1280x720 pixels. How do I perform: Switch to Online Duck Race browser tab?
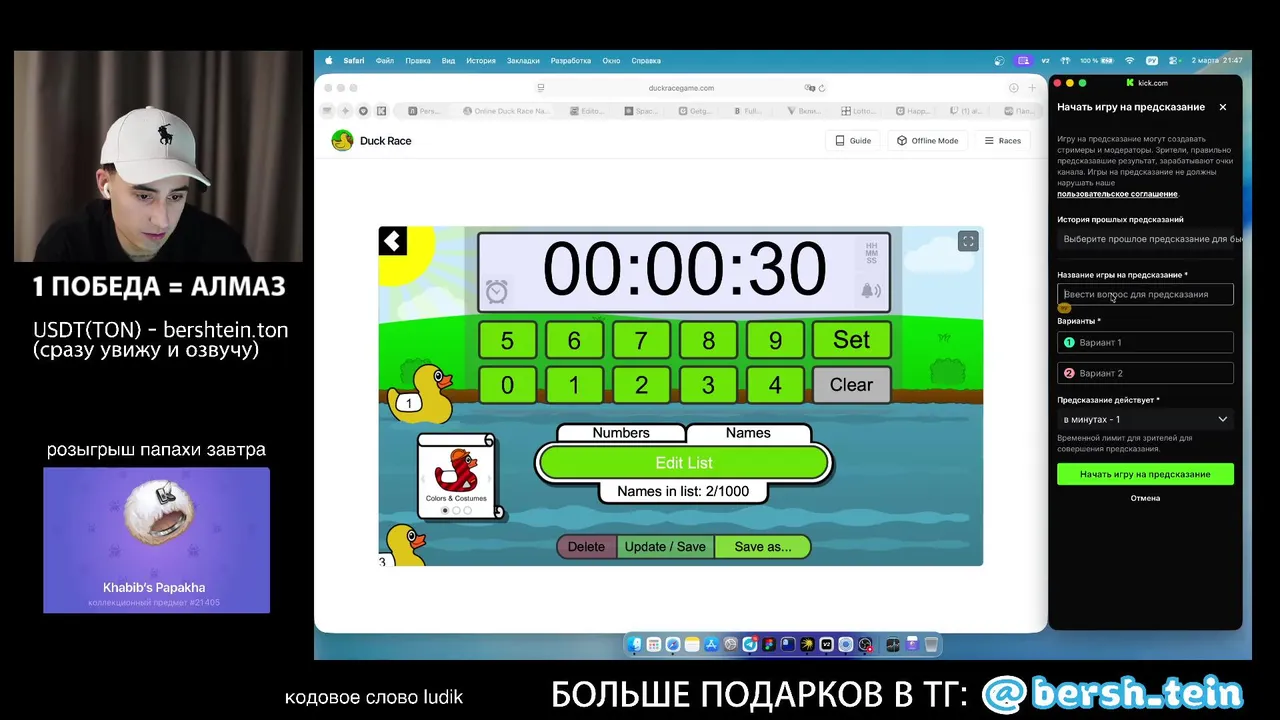(506, 111)
